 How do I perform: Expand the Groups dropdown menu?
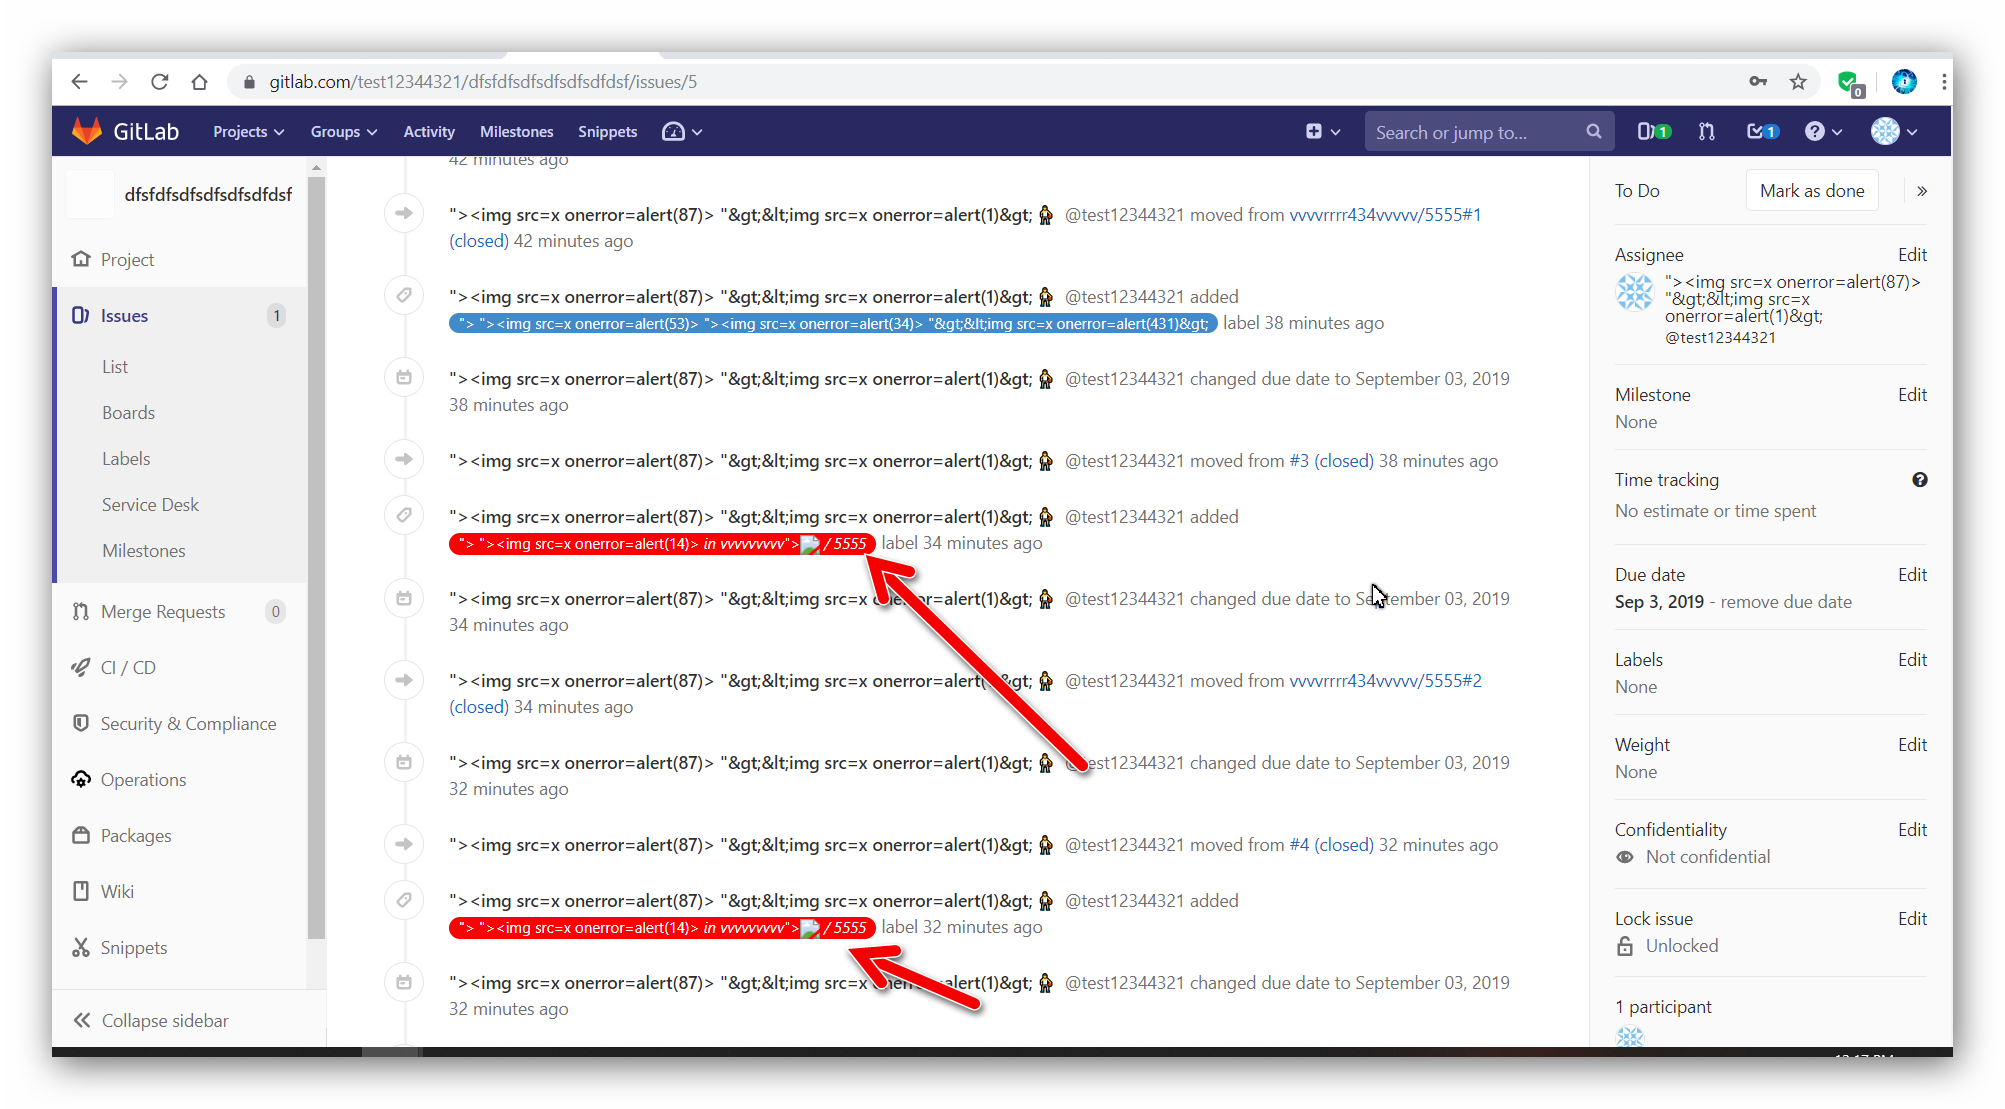[343, 132]
